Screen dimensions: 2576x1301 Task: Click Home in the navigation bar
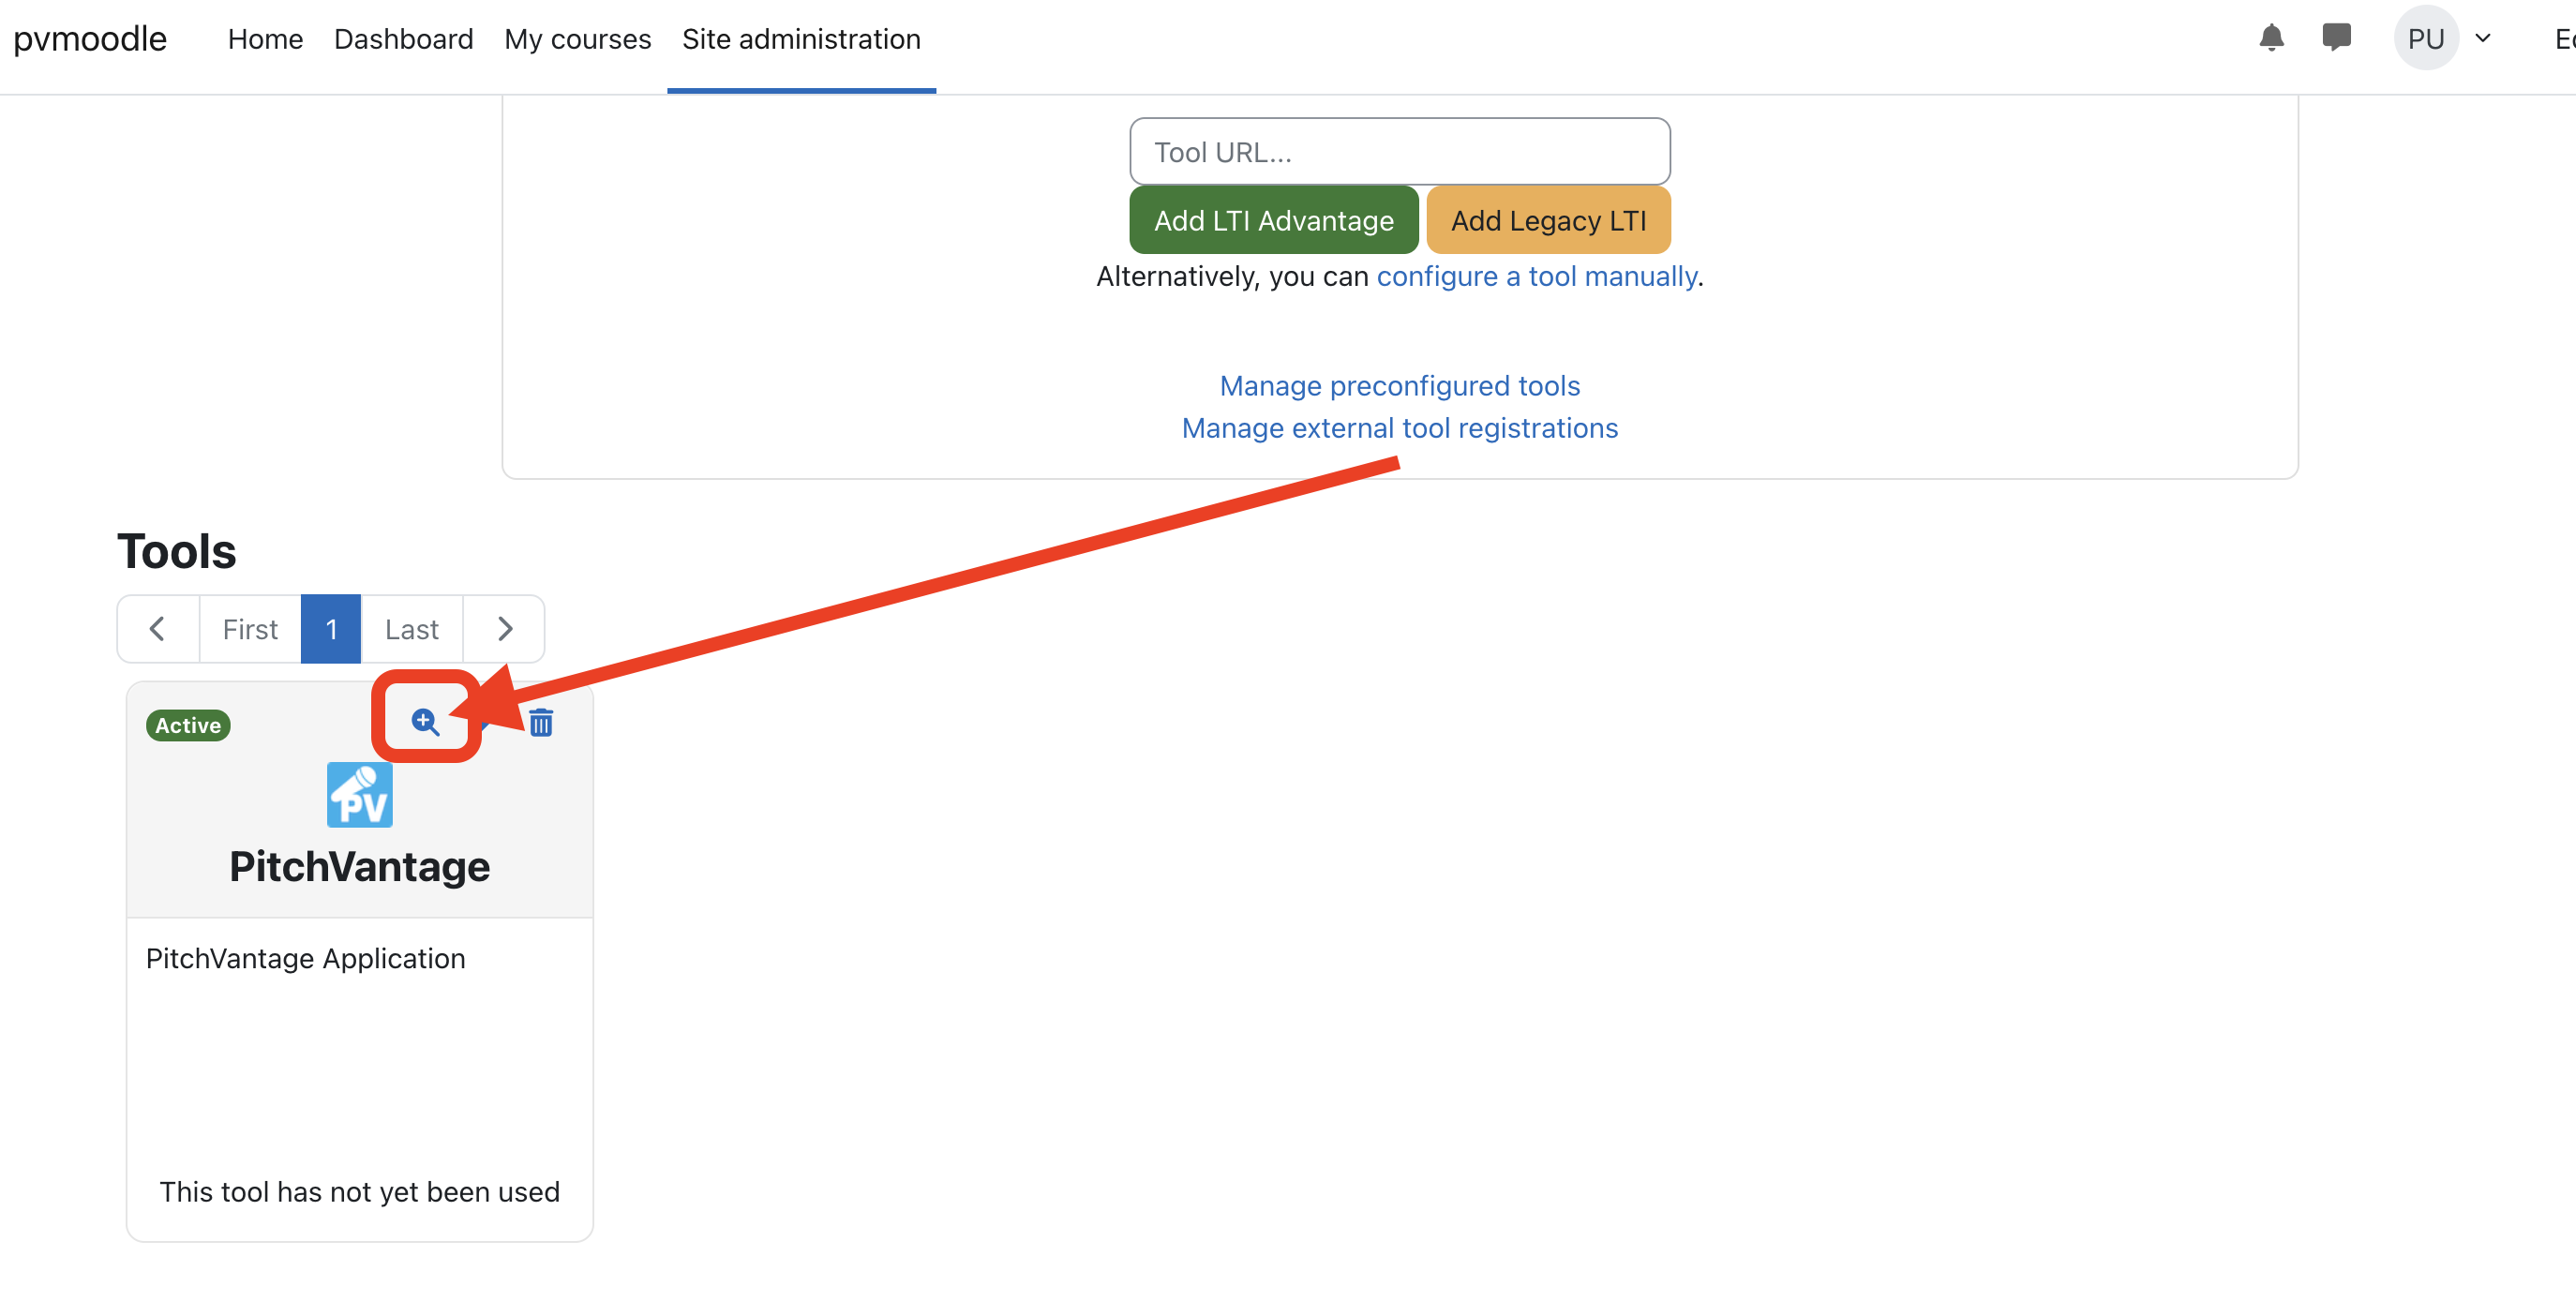pyautogui.click(x=265, y=39)
